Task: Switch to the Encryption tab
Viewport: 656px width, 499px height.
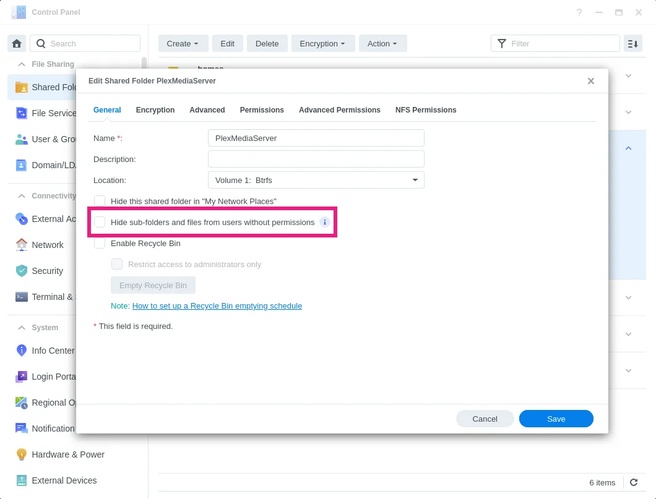Action: click(x=155, y=110)
